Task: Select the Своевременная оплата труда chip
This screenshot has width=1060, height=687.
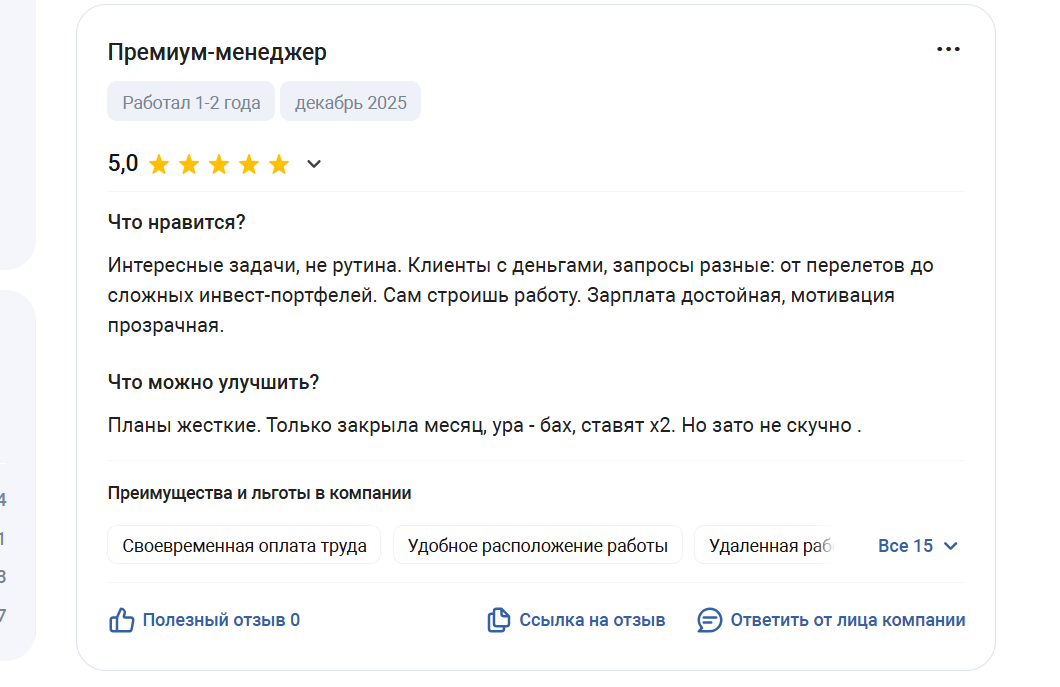Action: [x=244, y=546]
